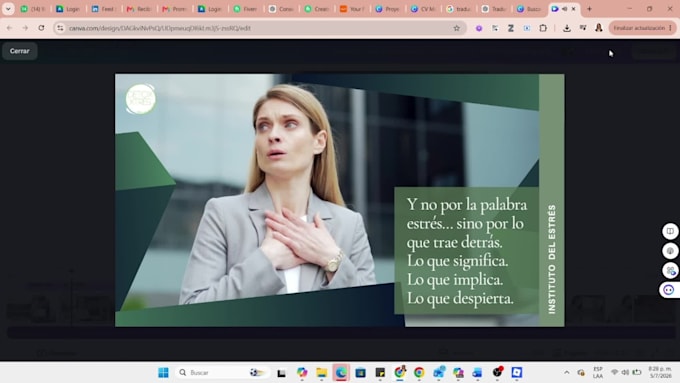Open the Canva assistant chat bubble
680x383 pixels.
point(669,290)
